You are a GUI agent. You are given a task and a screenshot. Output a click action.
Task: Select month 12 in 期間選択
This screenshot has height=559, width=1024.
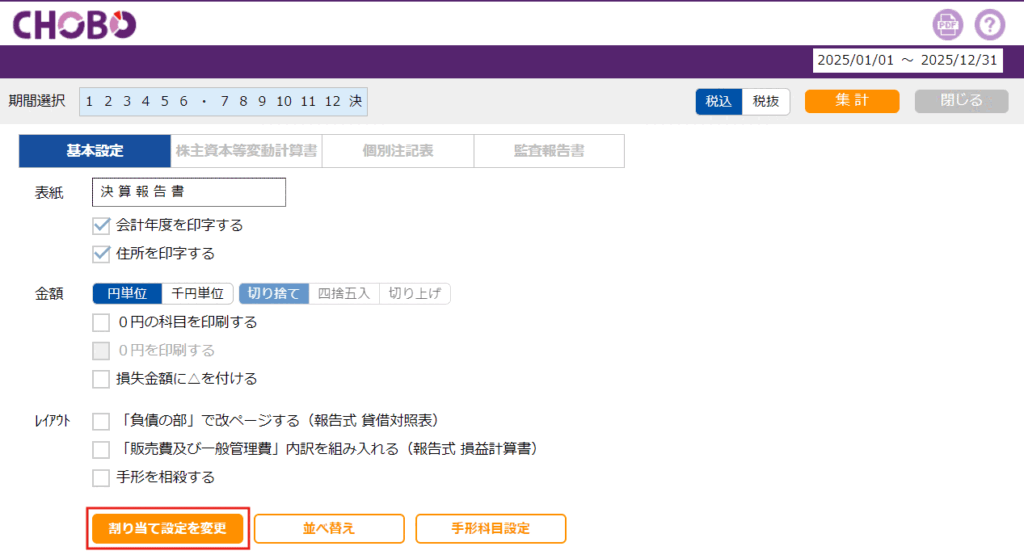coord(332,101)
